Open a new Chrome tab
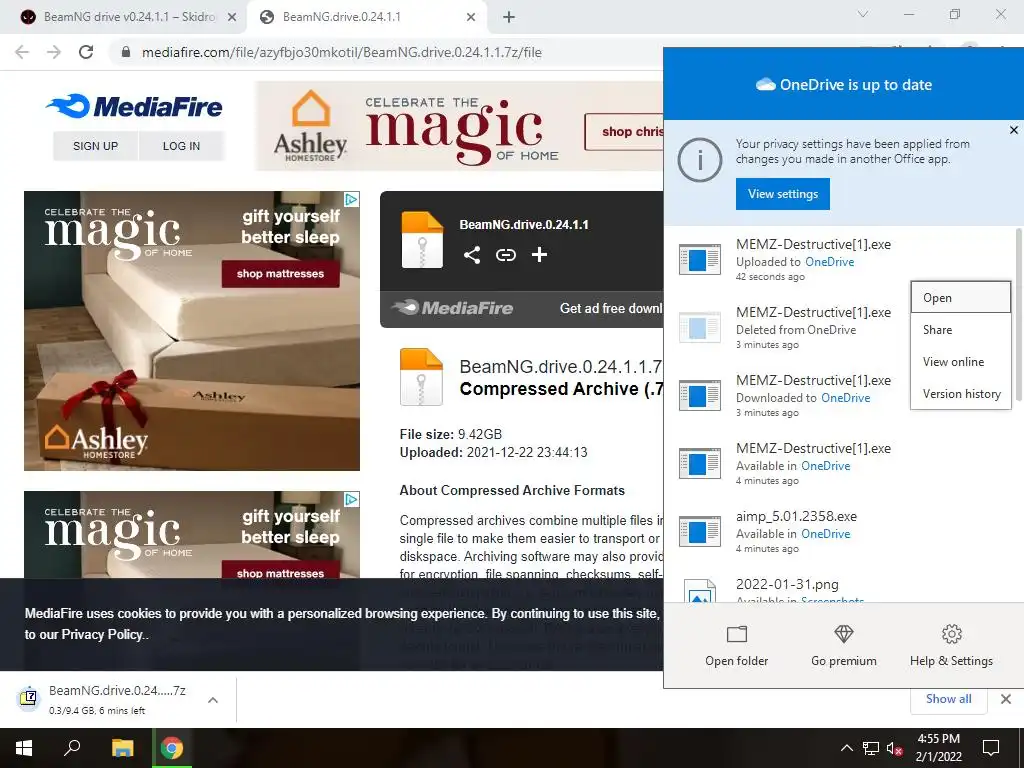The image size is (1024, 768). (509, 17)
